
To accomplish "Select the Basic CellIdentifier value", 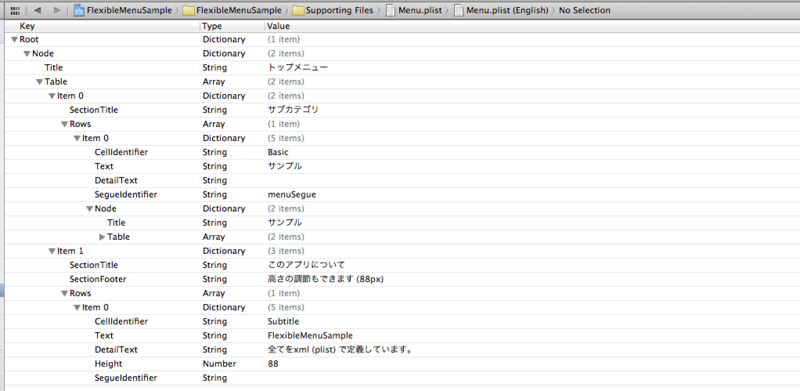I will (278, 152).
